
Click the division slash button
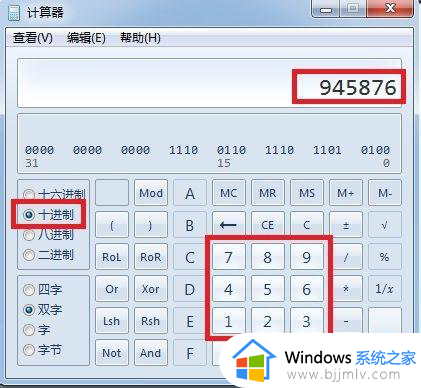pyautogui.click(x=346, y=257)
